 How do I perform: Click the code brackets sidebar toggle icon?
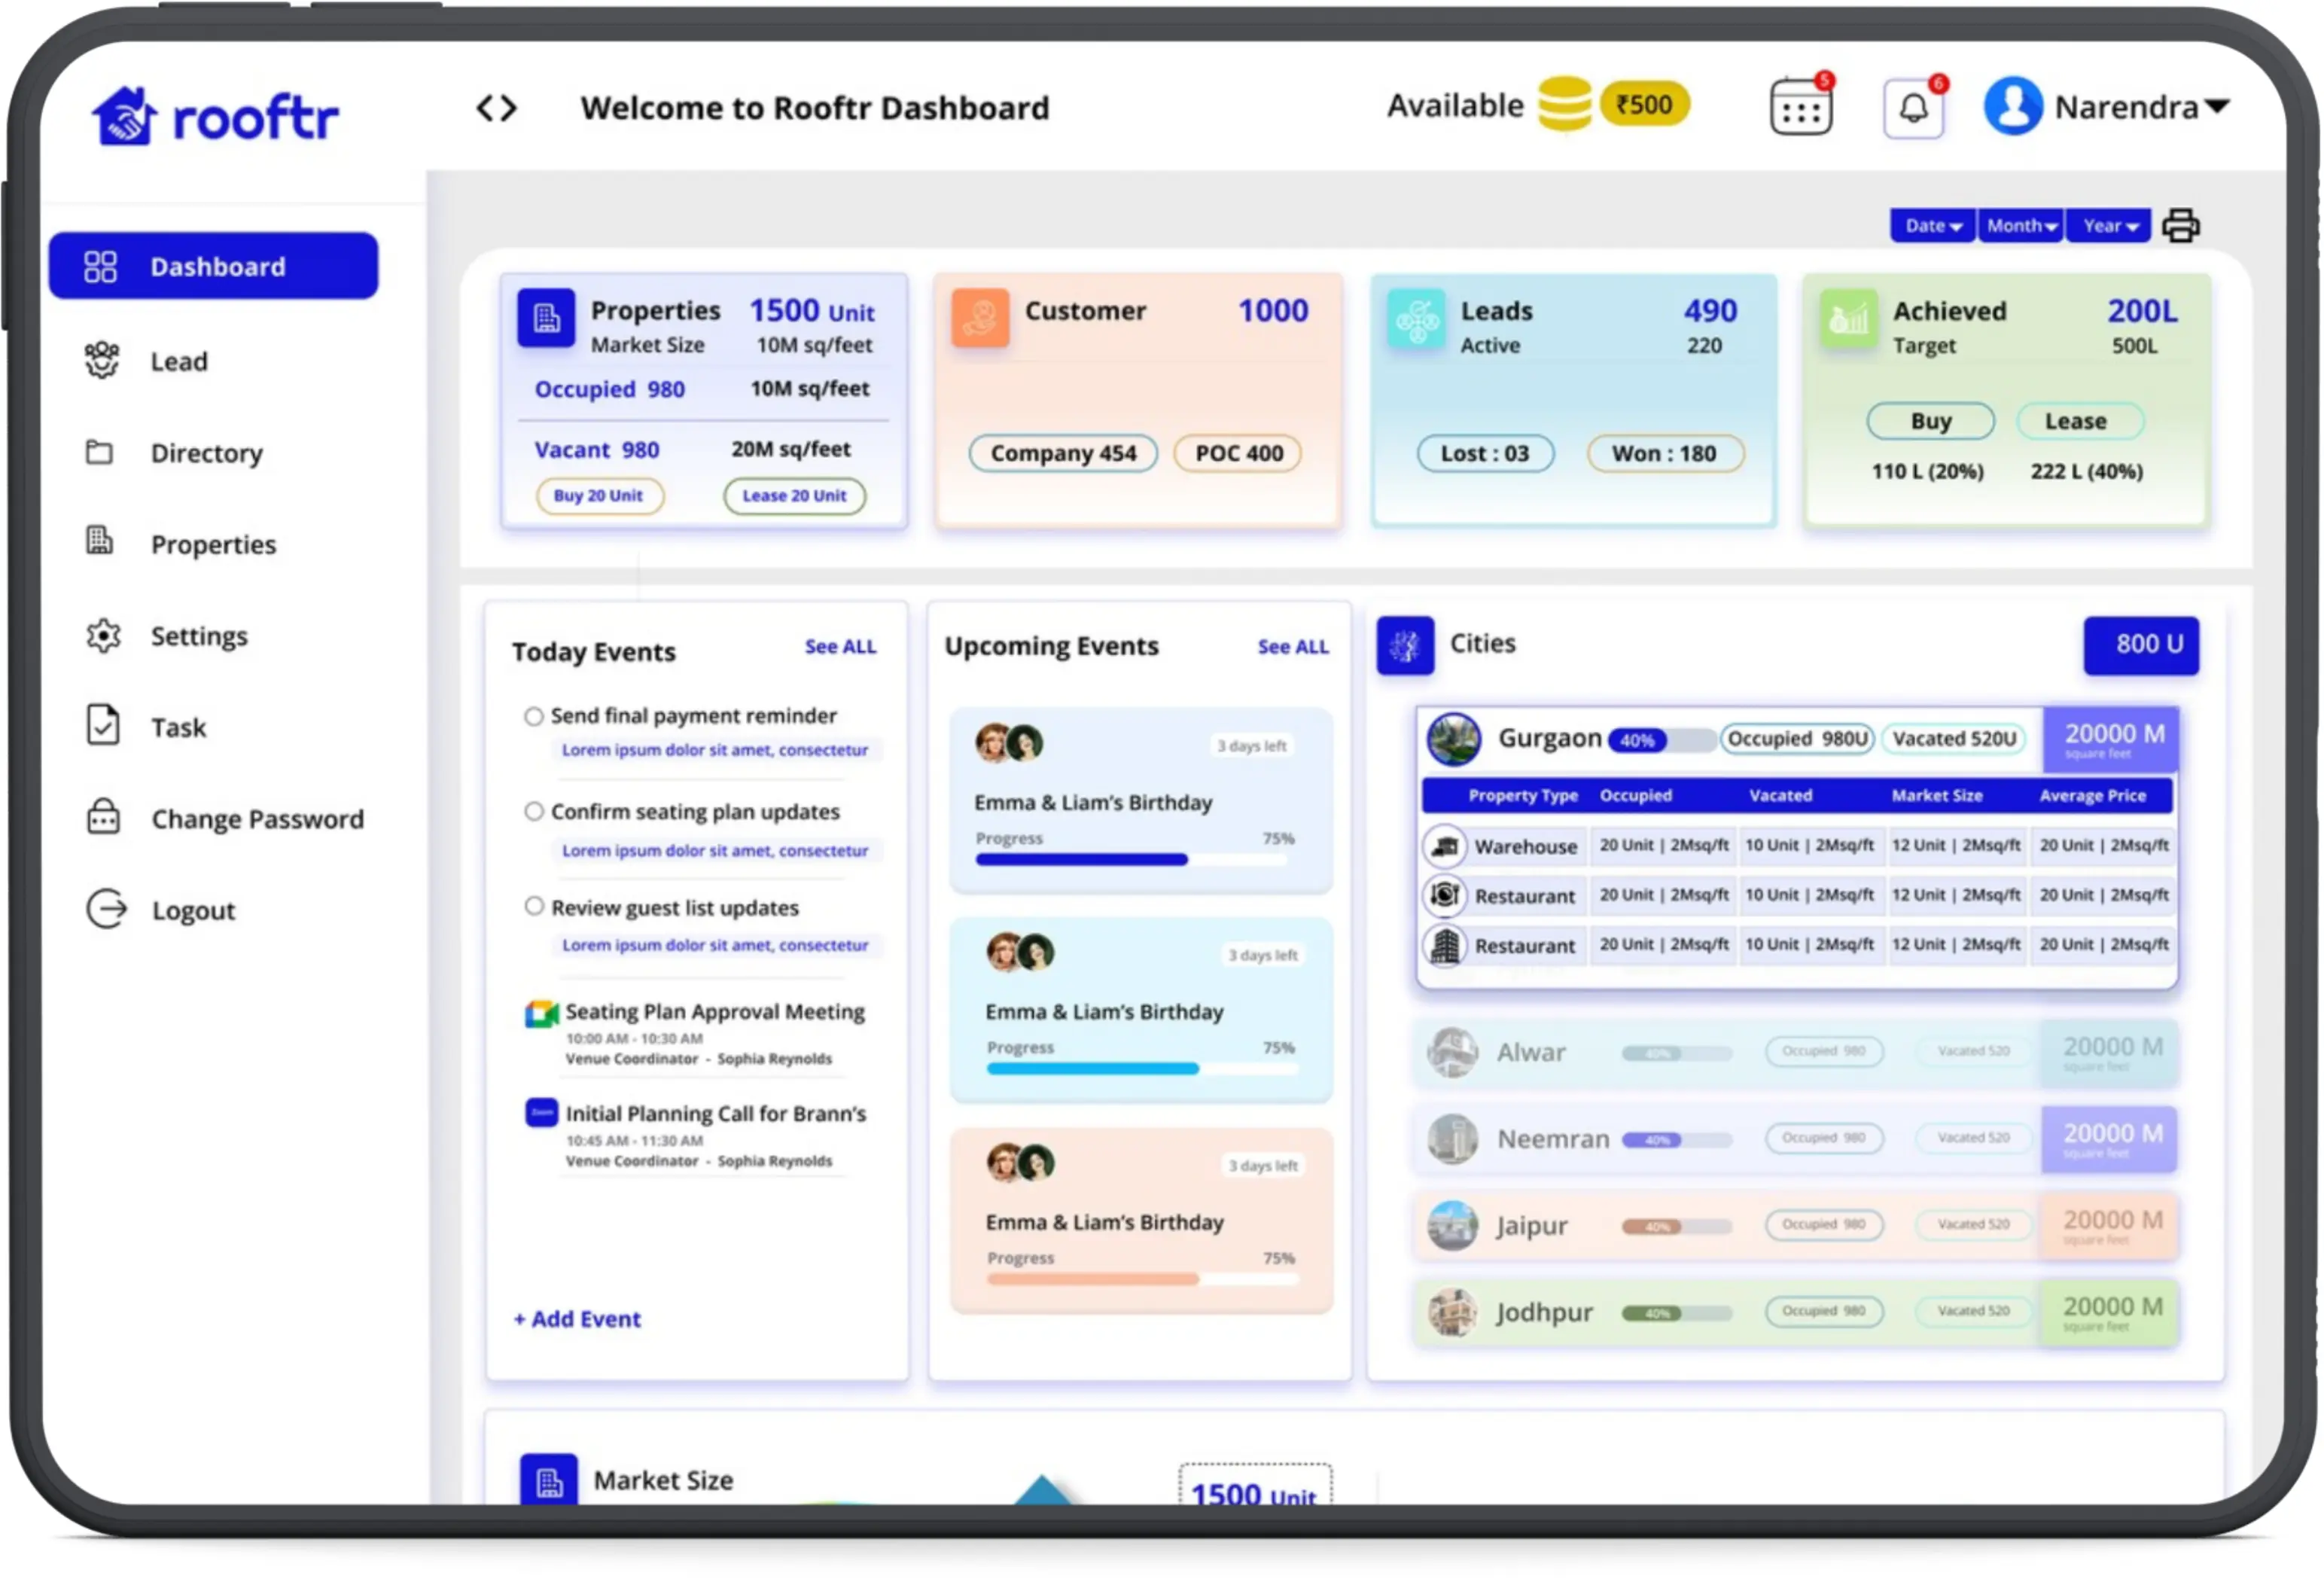point(496,108)
